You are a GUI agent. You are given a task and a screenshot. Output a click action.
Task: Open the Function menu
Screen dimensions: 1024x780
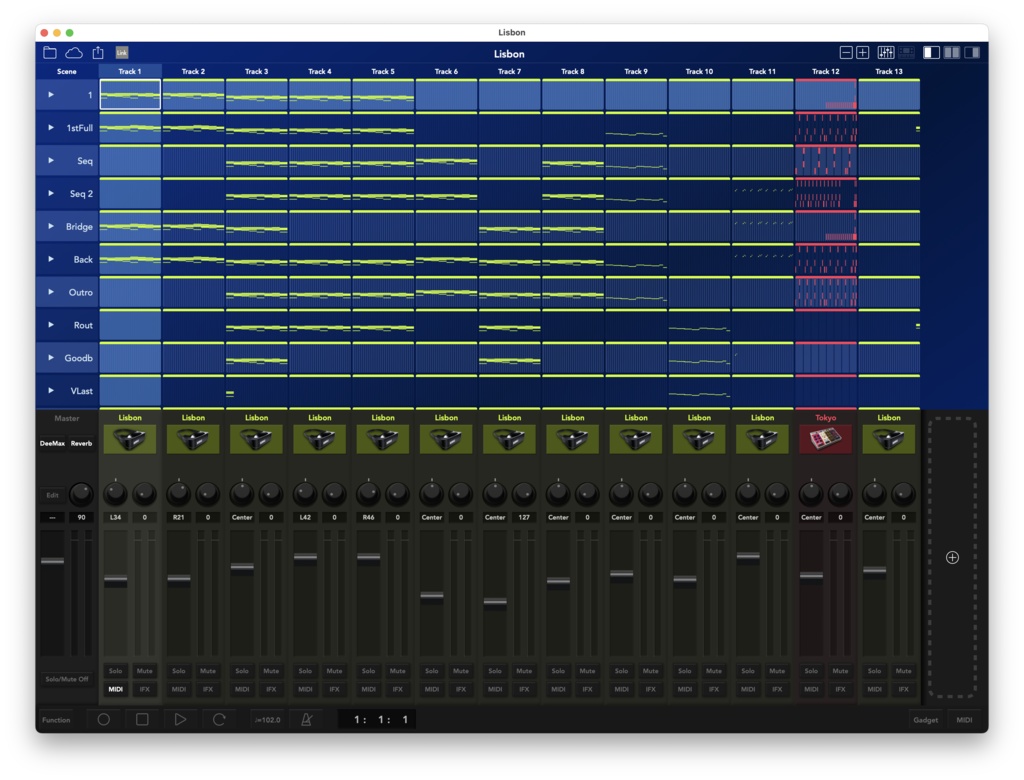click(x=57, y=719)
